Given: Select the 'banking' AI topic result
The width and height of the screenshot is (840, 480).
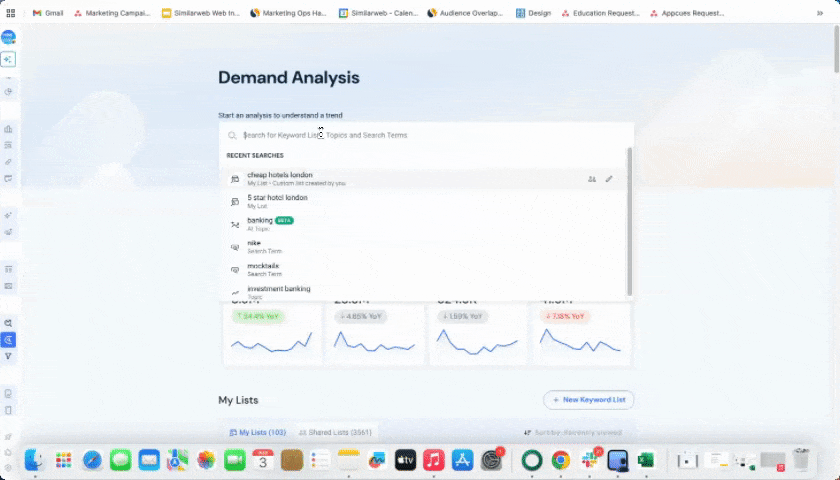Looking at the screenshot, I should click(423, 224).
